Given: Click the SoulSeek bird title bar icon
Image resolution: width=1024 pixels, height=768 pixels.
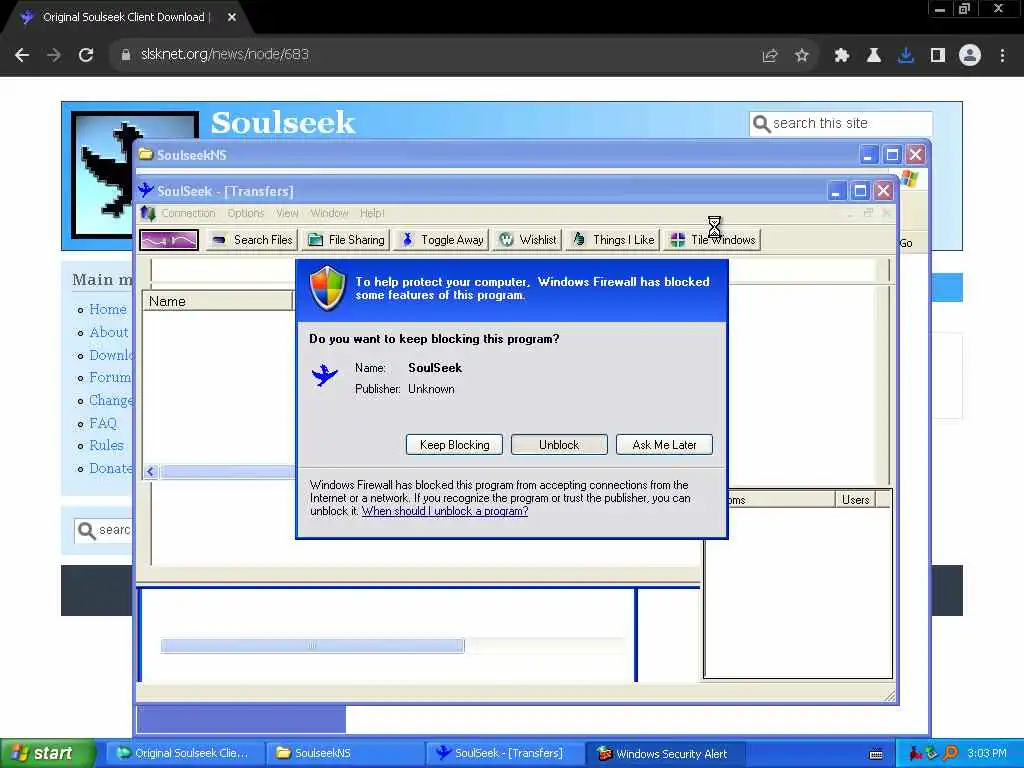Looking at the screenshot, I should (x=146, y=190).
